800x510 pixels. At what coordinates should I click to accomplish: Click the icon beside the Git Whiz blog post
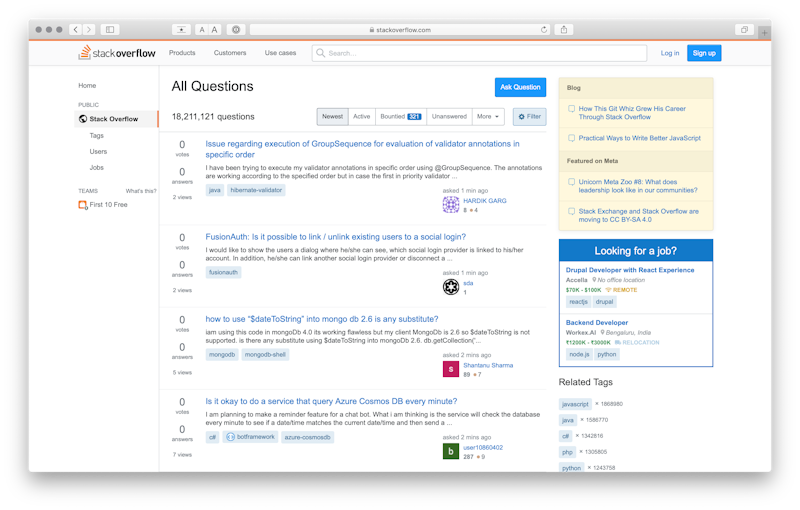point(571,108)
